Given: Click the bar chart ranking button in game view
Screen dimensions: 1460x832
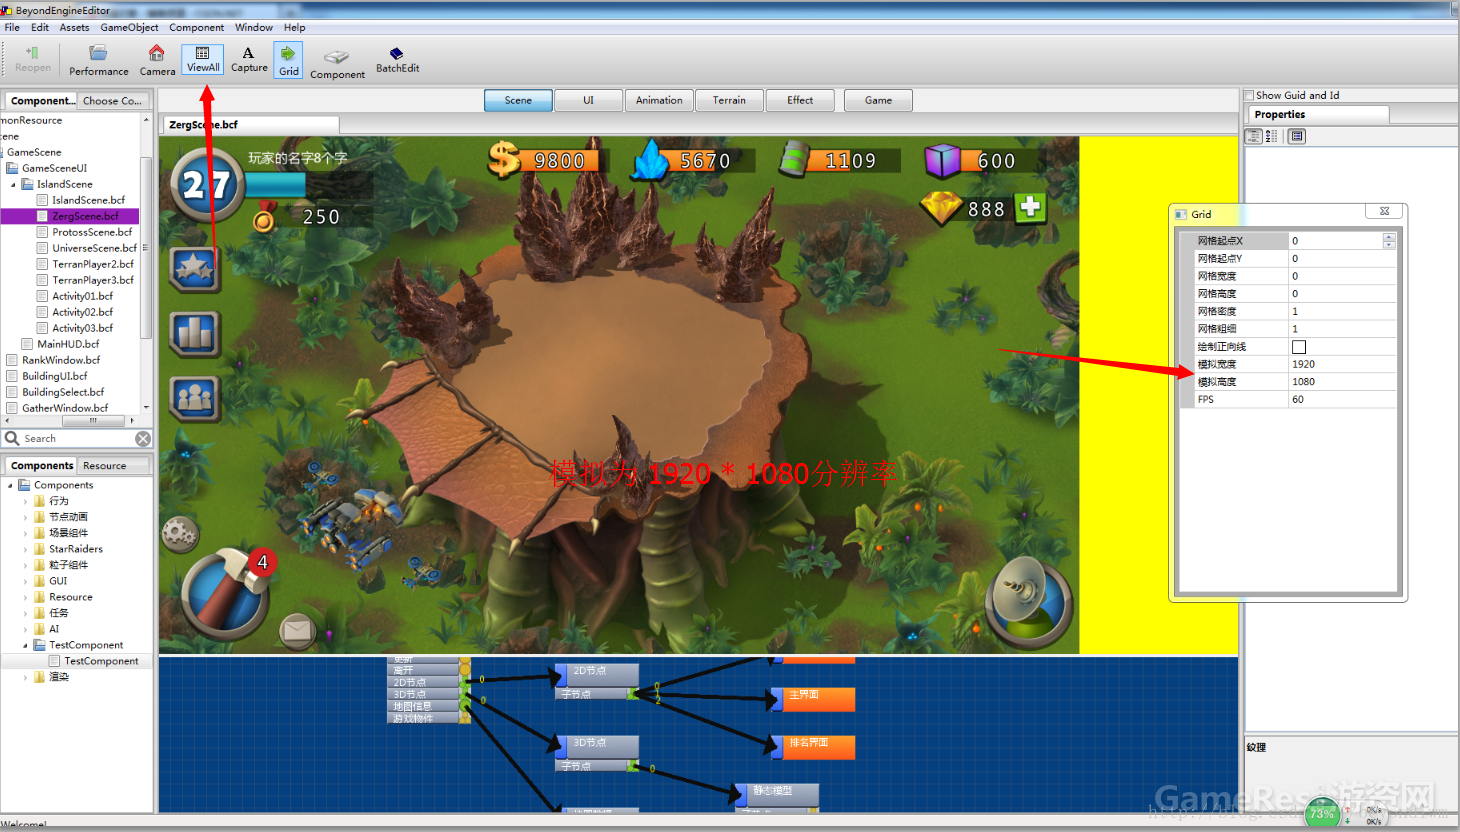Looking at the screenshot, I should click(x=195, y=334).
